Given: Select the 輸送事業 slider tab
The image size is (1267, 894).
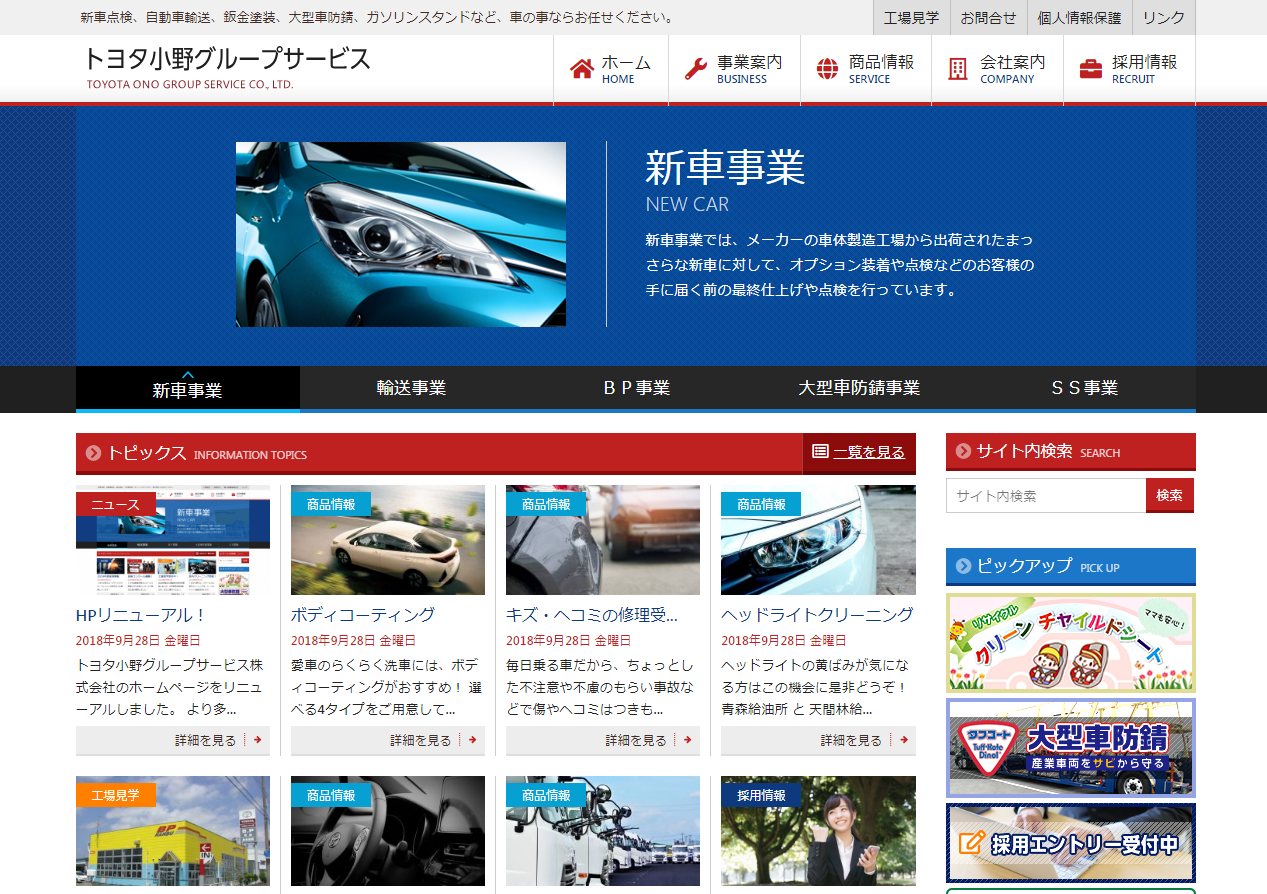Looking at the screenshot, I should click(411, 389).
